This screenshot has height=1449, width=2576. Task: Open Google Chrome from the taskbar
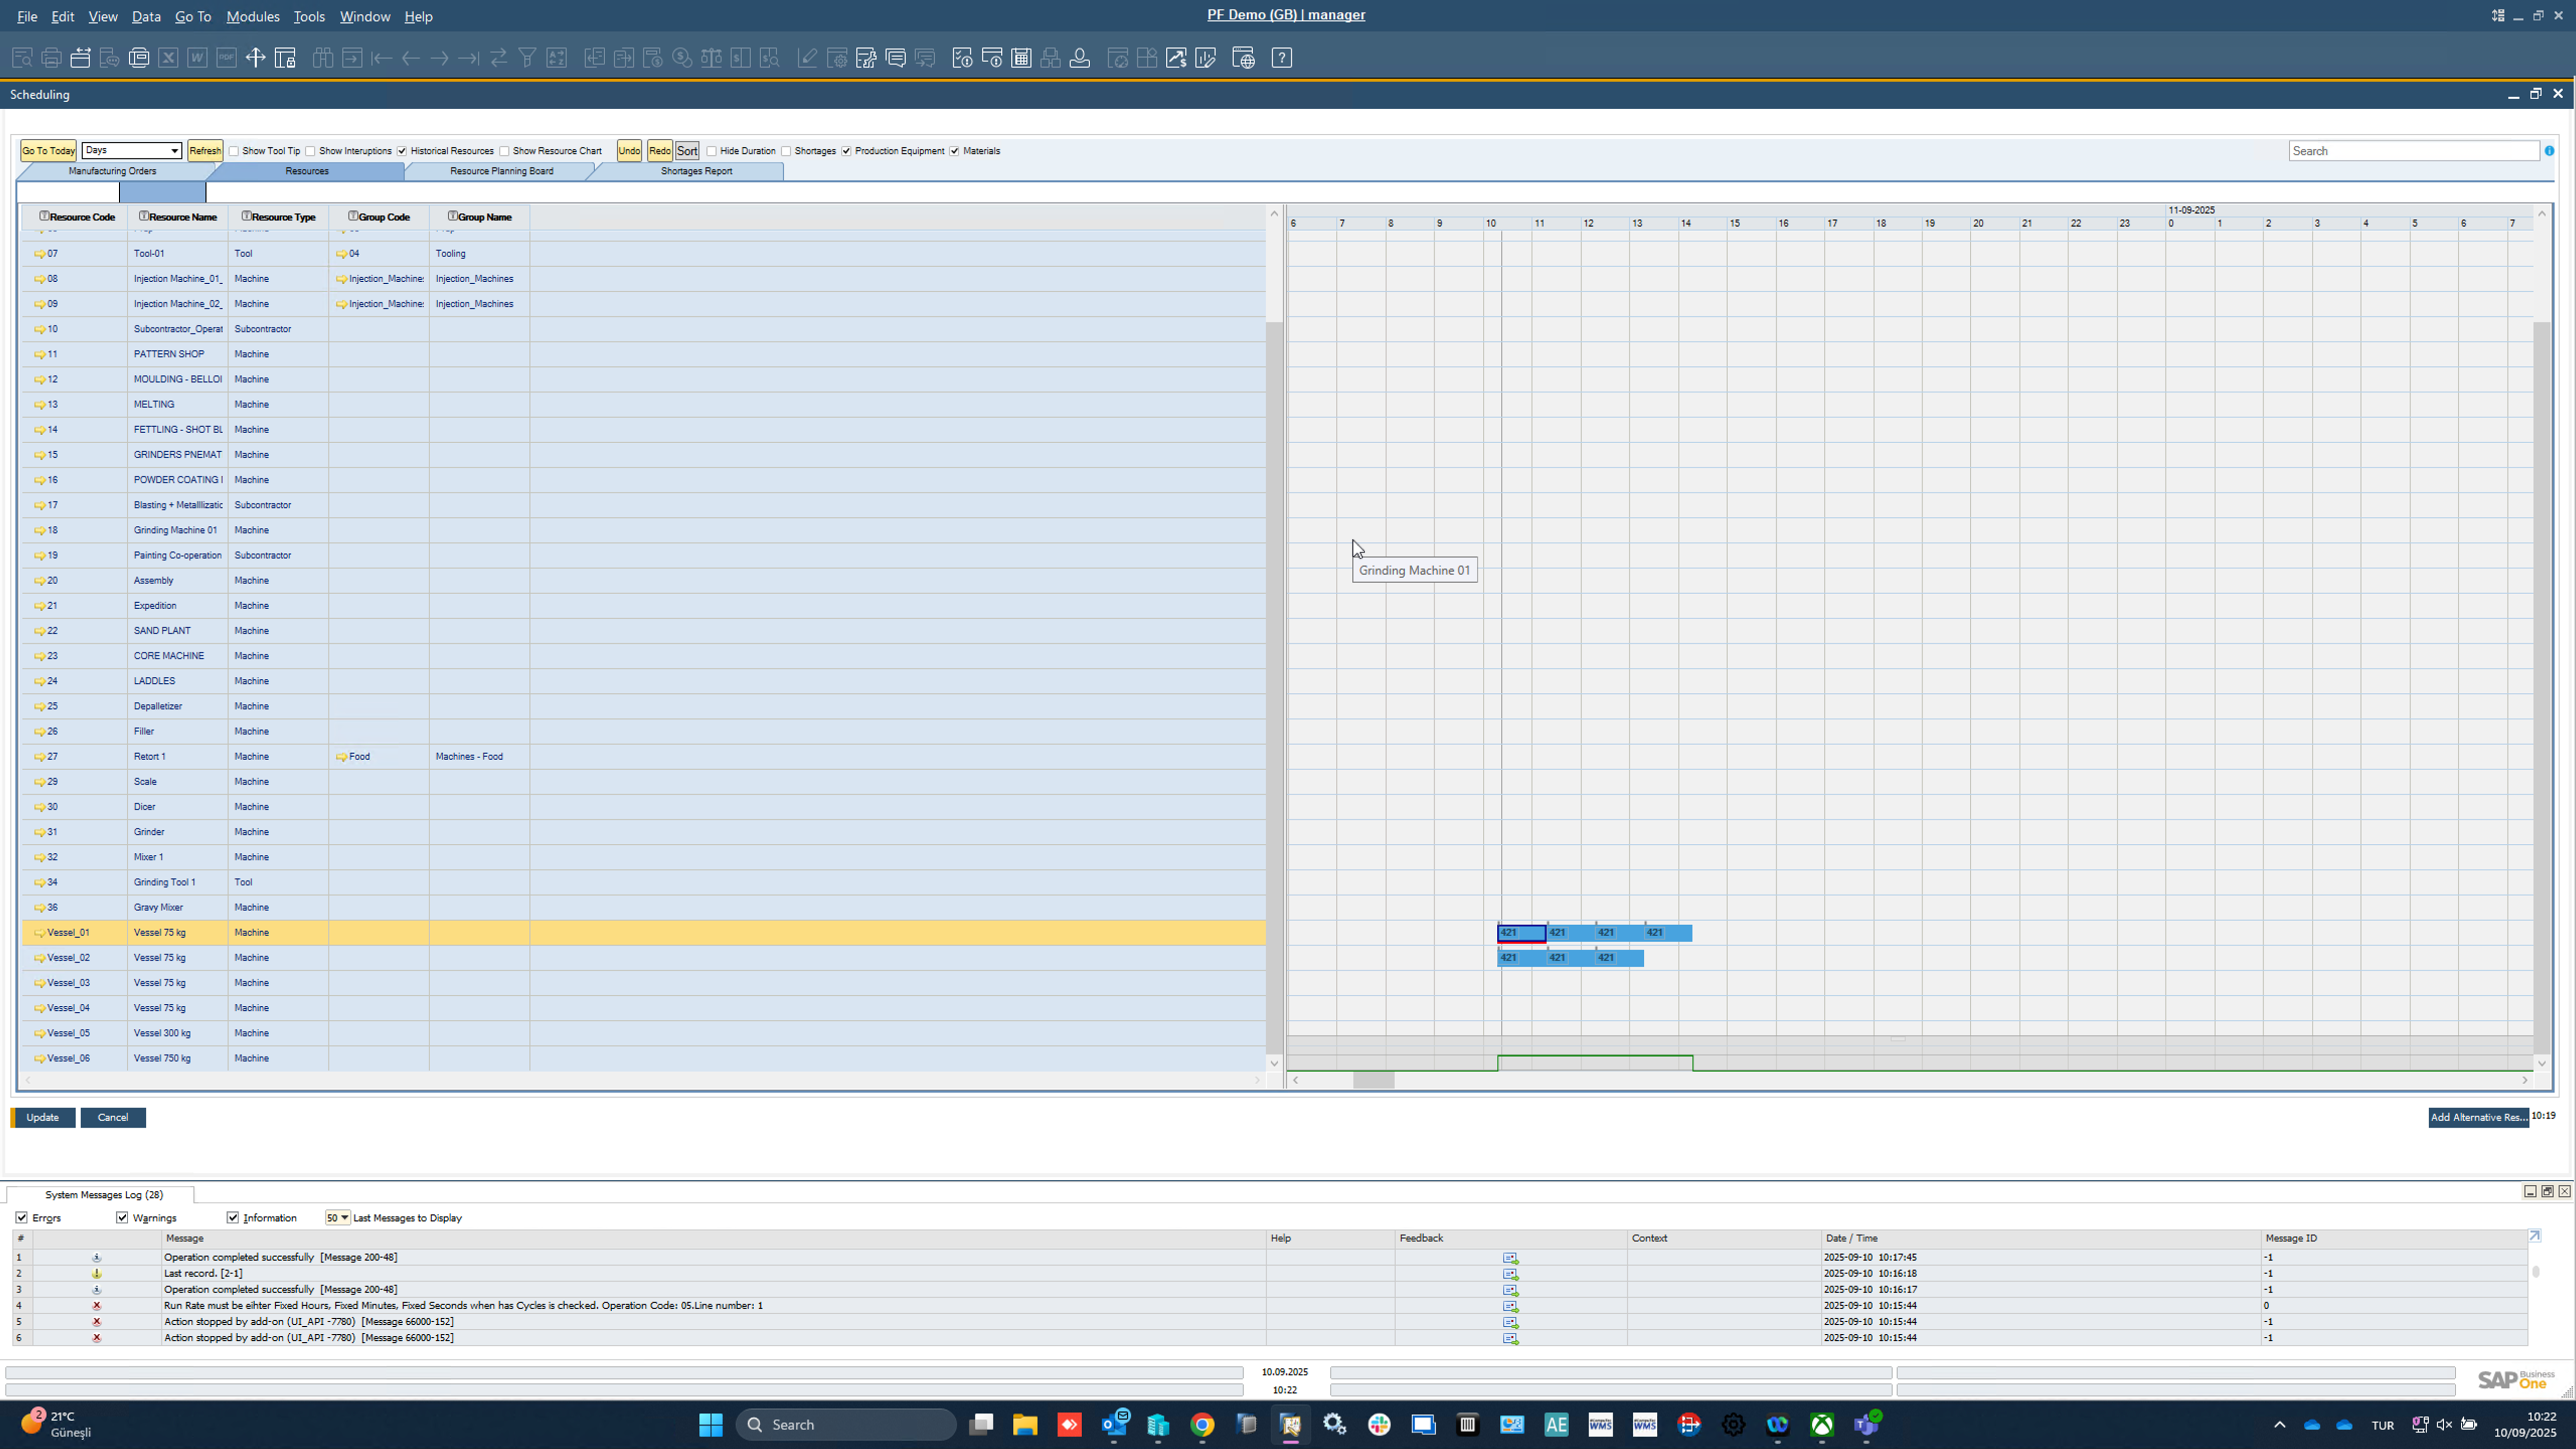[x=1202, y=1424]
